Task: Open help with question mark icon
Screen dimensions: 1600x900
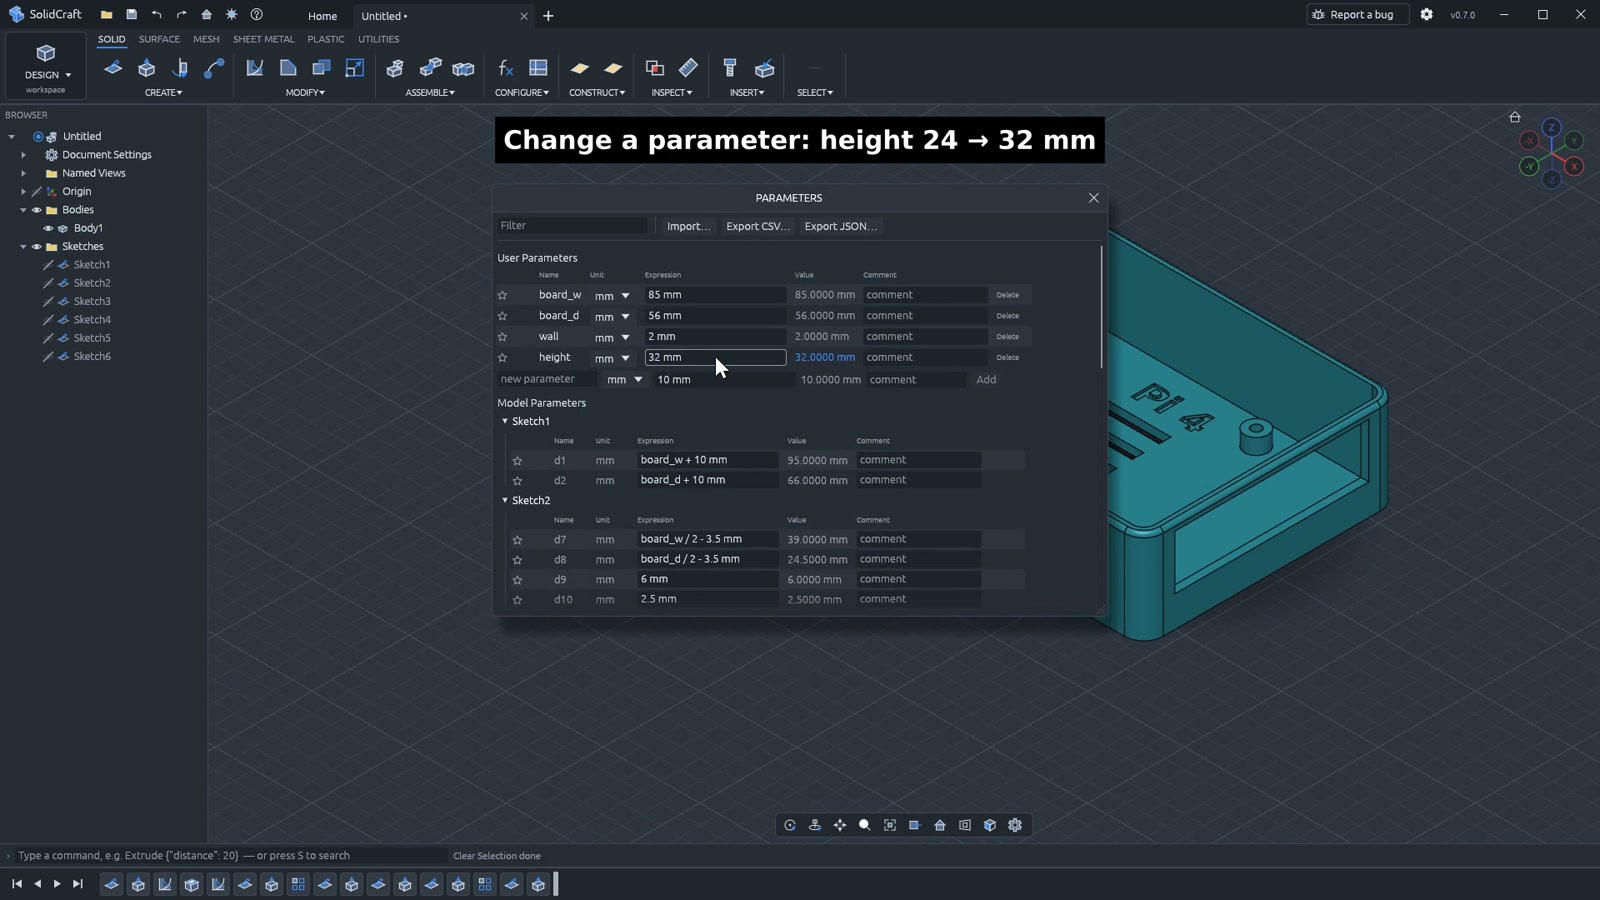Action: 256,15
